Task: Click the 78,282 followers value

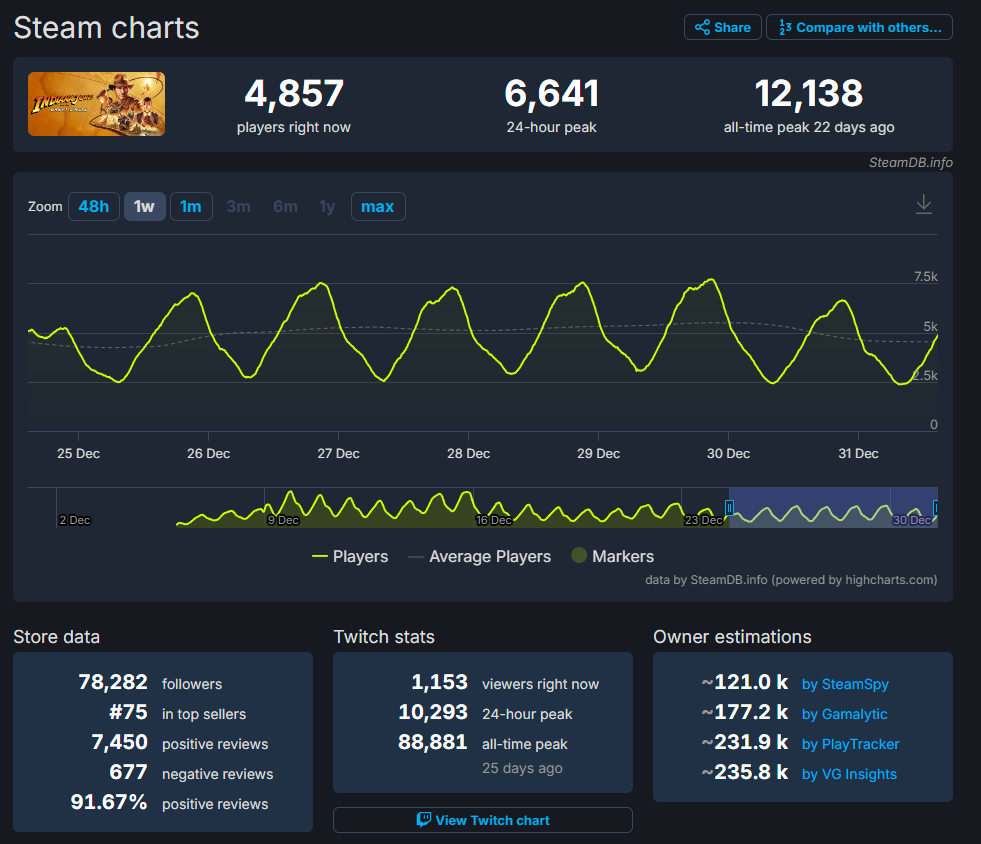Action: click(x=113, y=682)
